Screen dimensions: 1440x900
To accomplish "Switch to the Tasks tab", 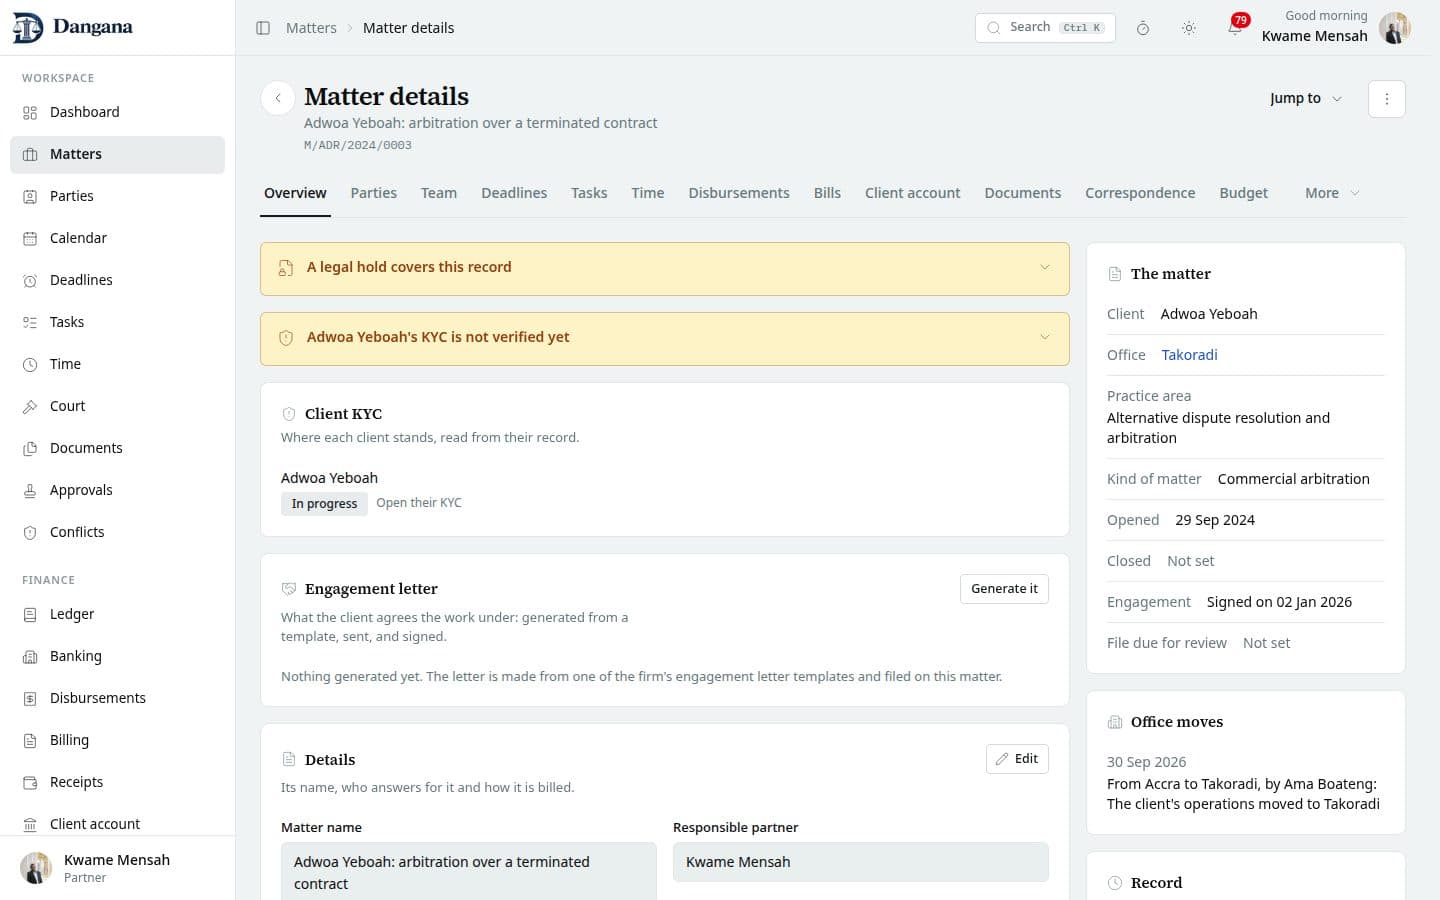I will (589, 193).
